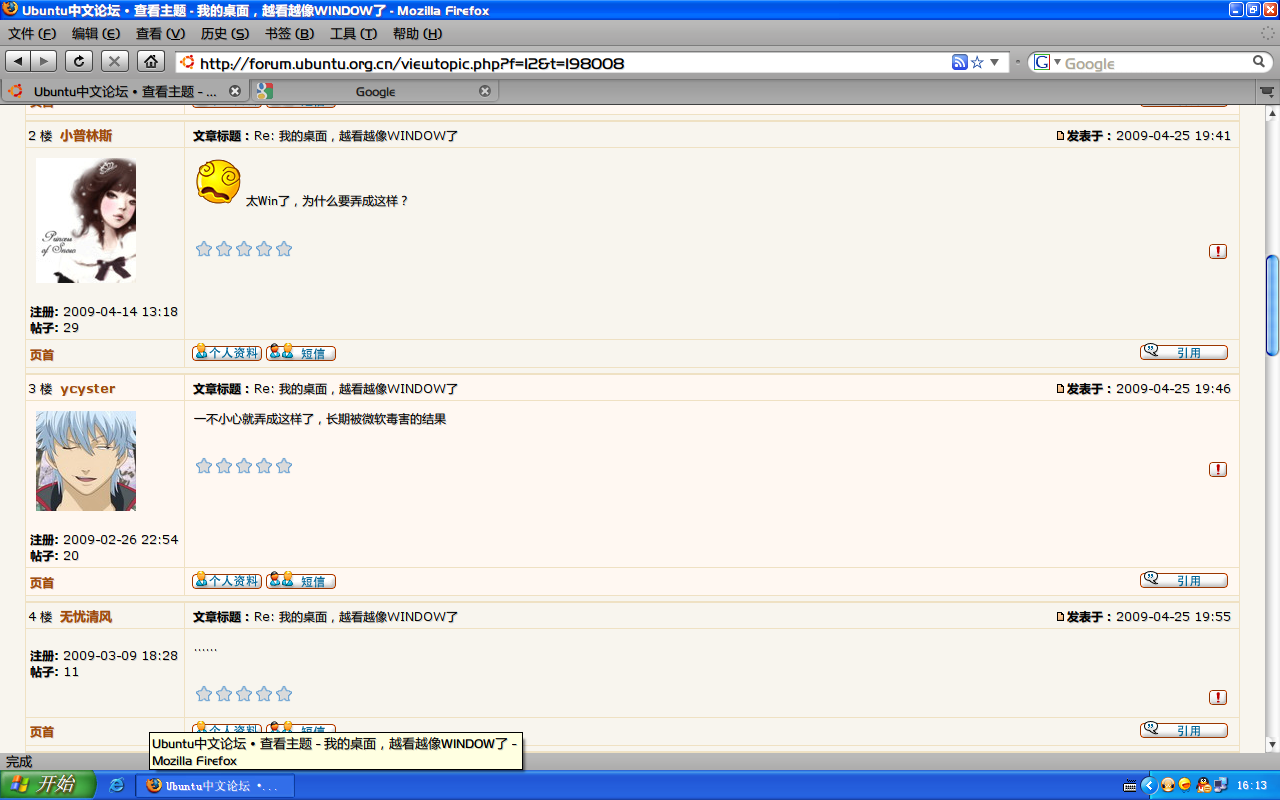Click the scrollbar down arrow
The height and width of the screenshot is (800, 1280).
point(1272,745)
